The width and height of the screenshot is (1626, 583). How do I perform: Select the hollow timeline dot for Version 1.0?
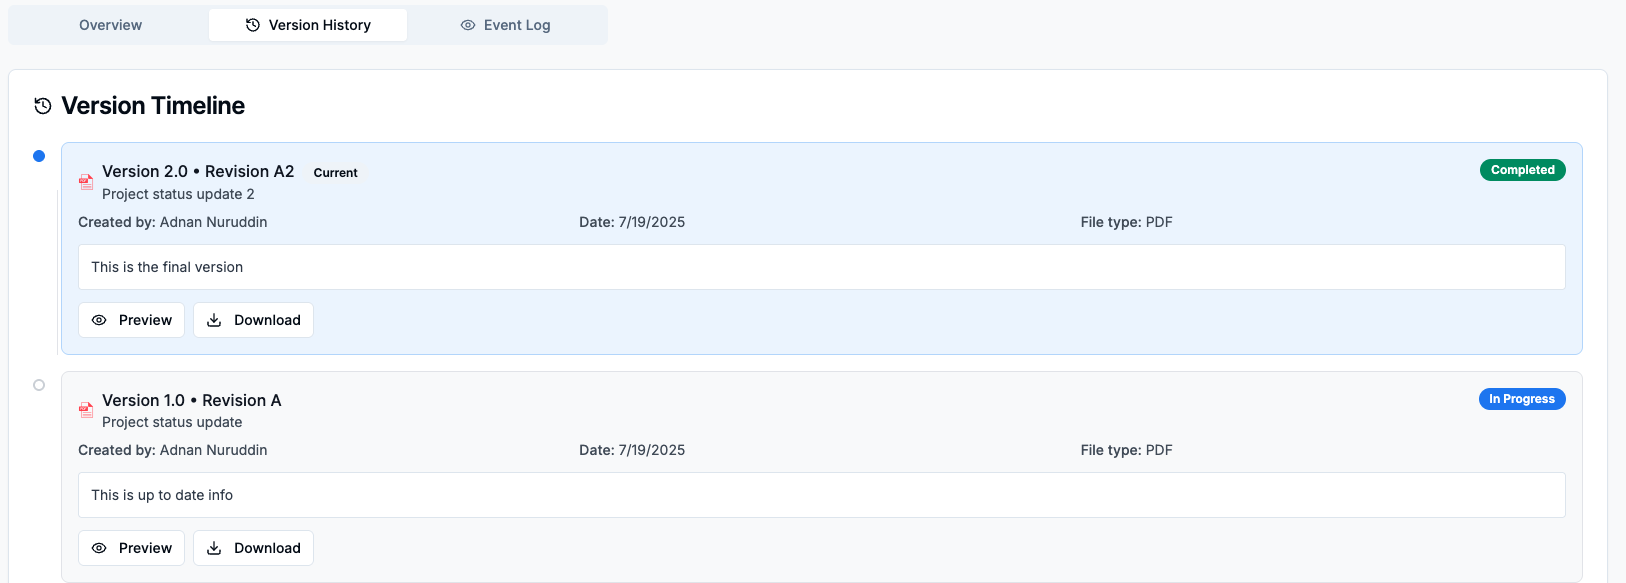tap(39, 385)
